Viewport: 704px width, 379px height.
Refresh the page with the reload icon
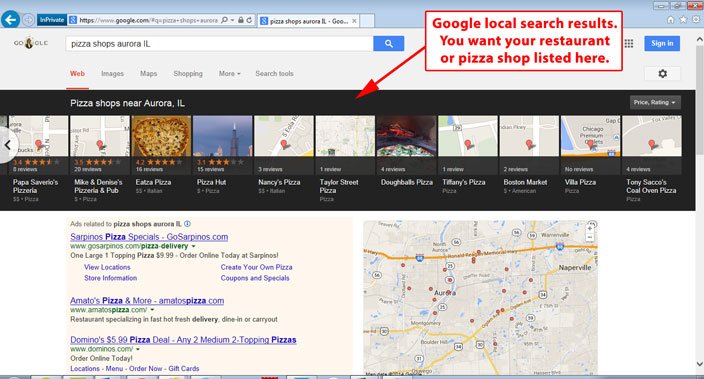249,20
